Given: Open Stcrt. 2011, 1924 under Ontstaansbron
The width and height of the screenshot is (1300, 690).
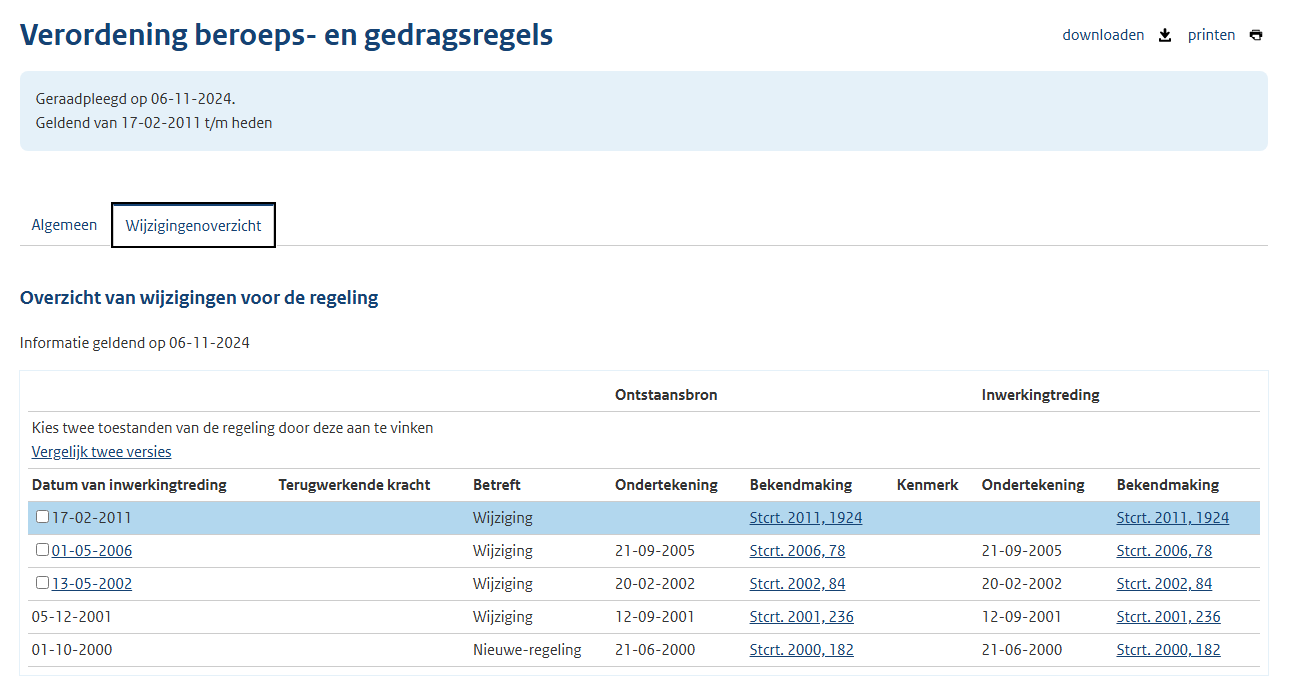Looking at the screenshot, I should click(x=805, y=518).
